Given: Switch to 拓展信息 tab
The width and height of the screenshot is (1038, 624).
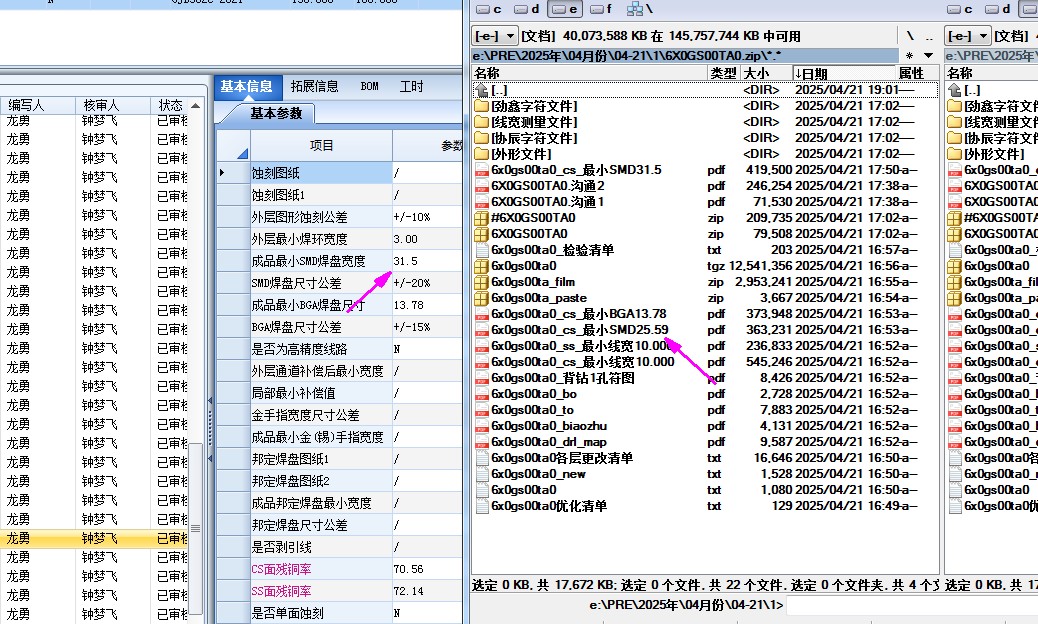Looking at the screenshot, I should pyautogui.click(x=314, y=87).
